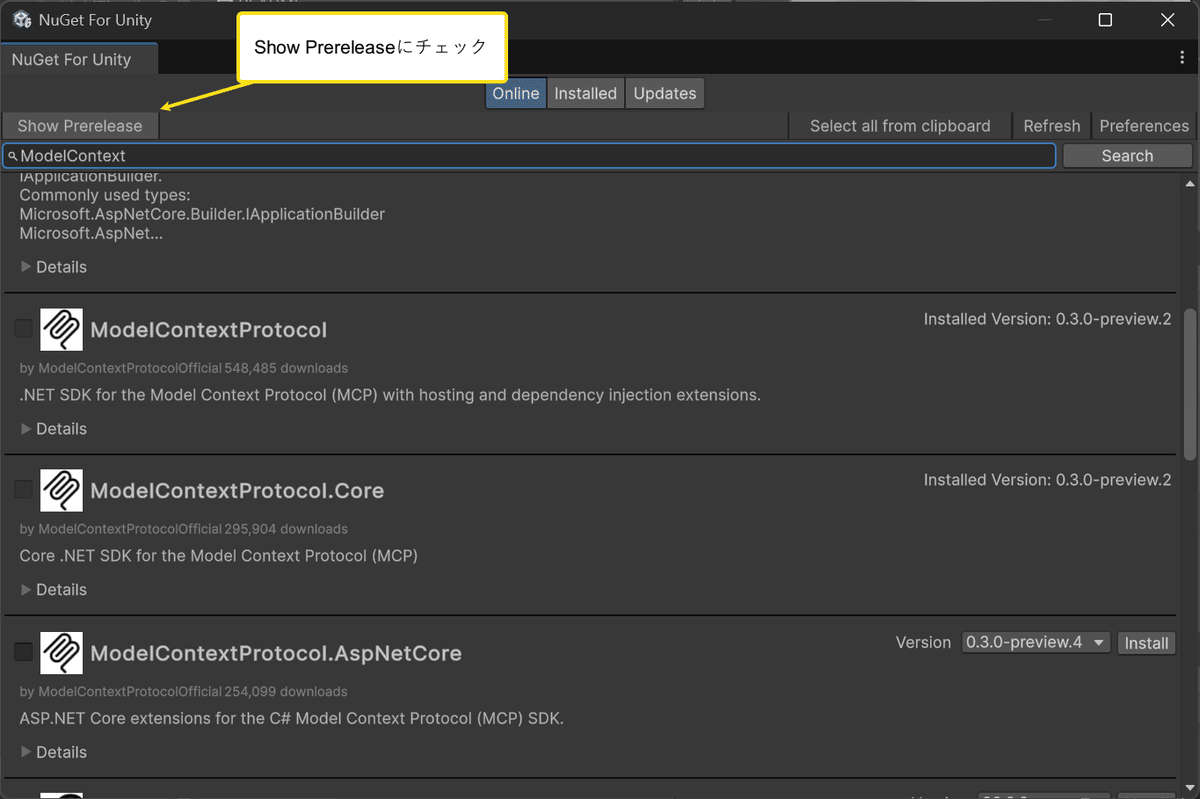
Task: Tick the ModelContextProtocol.AspNetCore package checkbox
Action: pyautogui.click(x=23, y=651)
